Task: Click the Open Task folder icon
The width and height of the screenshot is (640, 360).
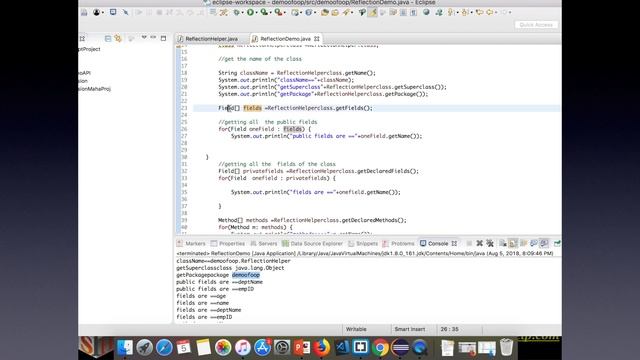Action: 335,12
